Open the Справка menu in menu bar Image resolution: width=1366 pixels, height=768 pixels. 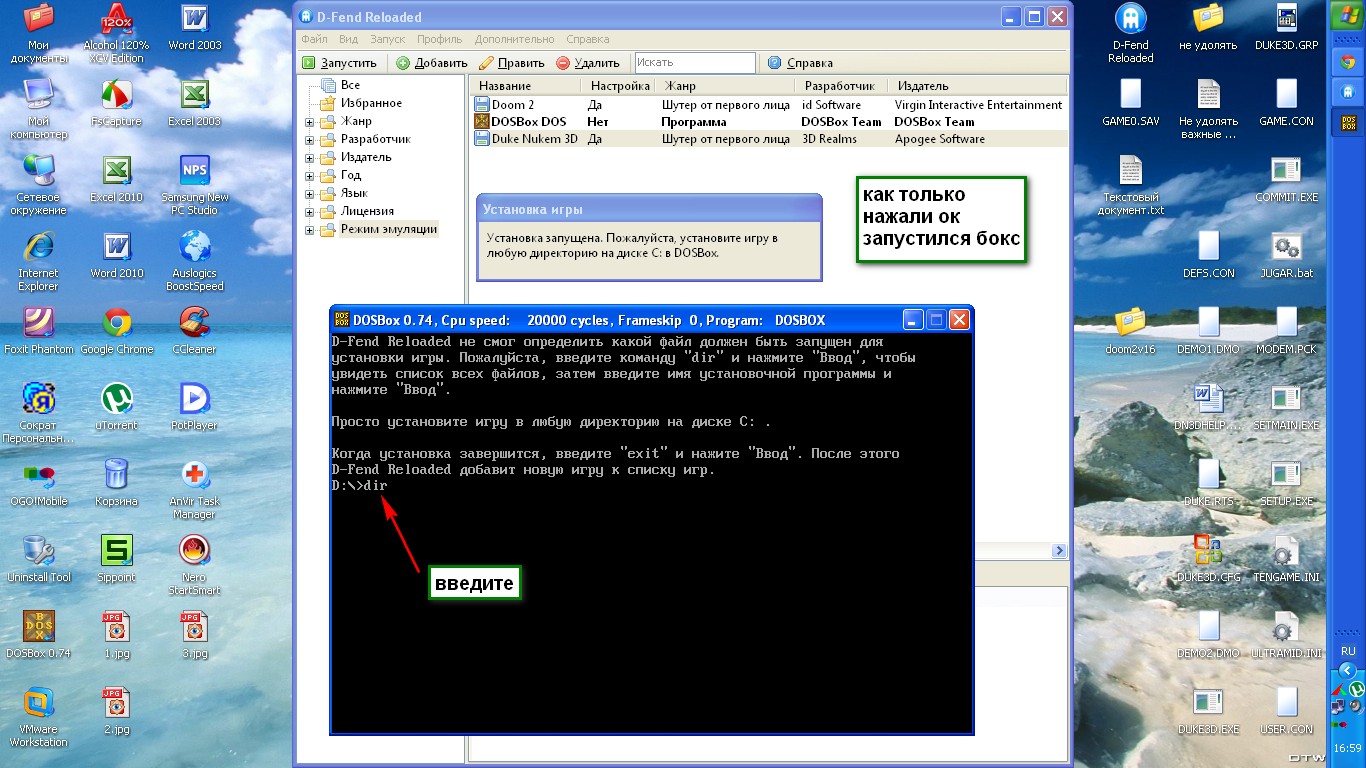[588, 39]
